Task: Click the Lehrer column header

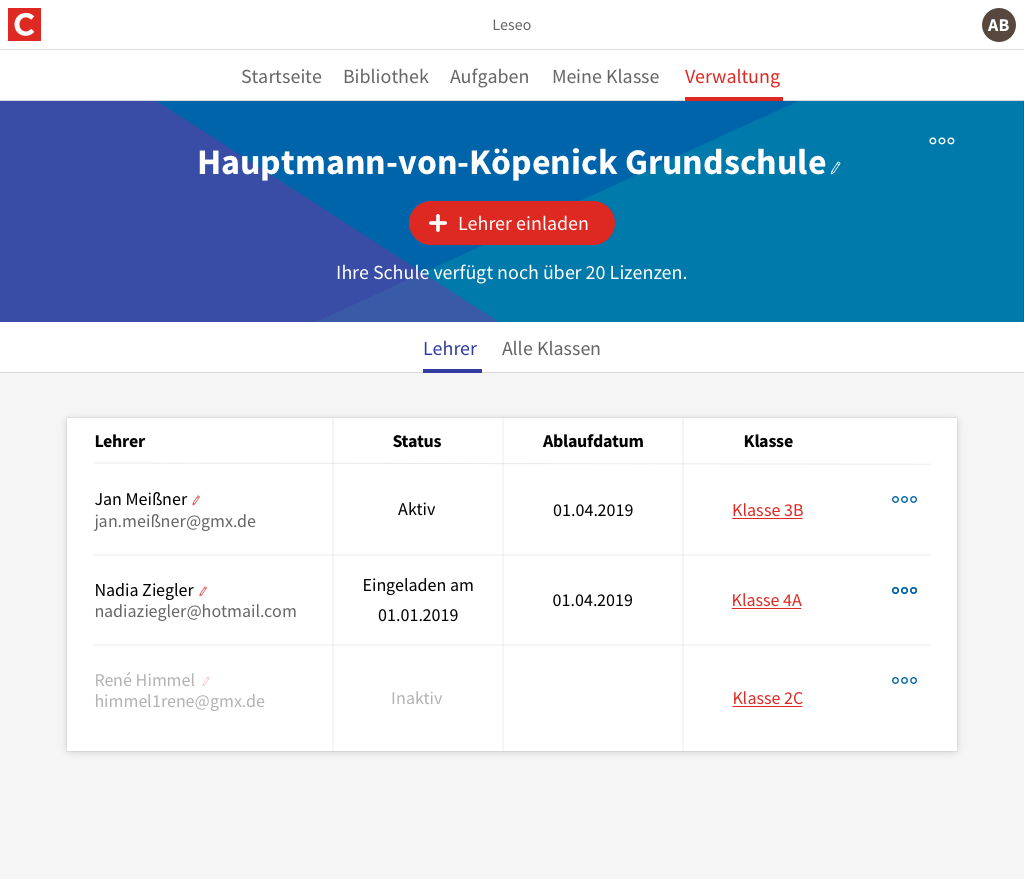Action: (x=120, y=441)
